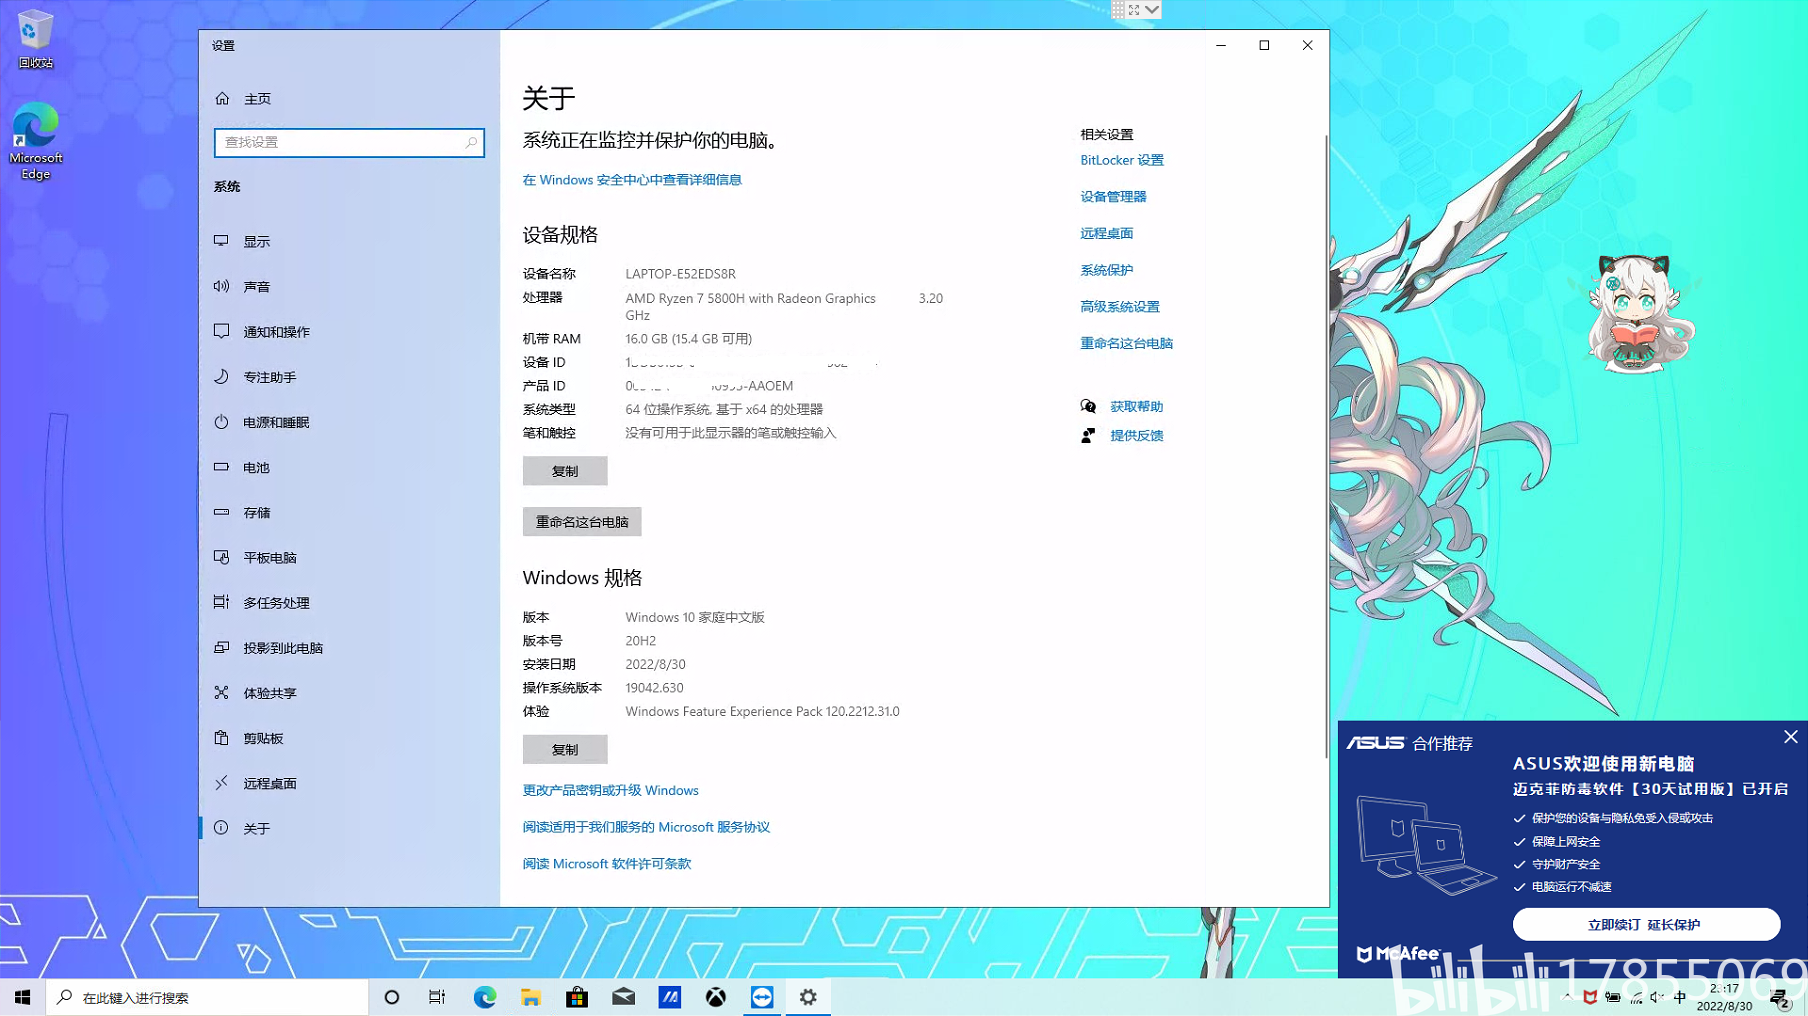Open Cortana circle icon on taskbar
1808x1016 pixels.
(x=392, y=997)
